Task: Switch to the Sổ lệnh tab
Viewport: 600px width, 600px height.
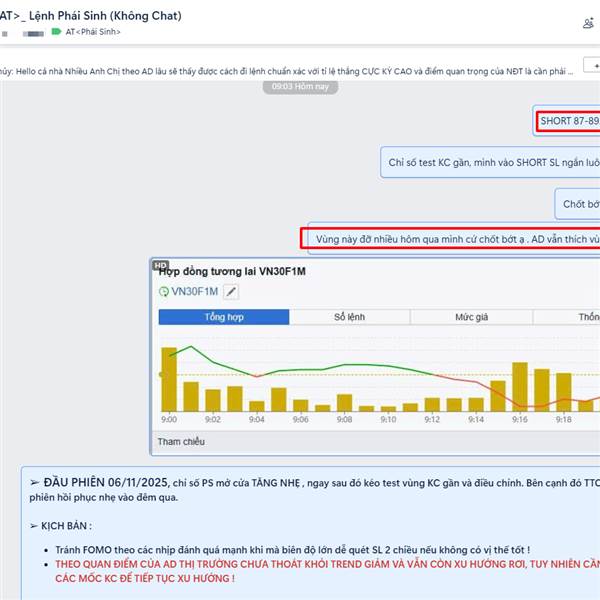Action: coord(349,317)
